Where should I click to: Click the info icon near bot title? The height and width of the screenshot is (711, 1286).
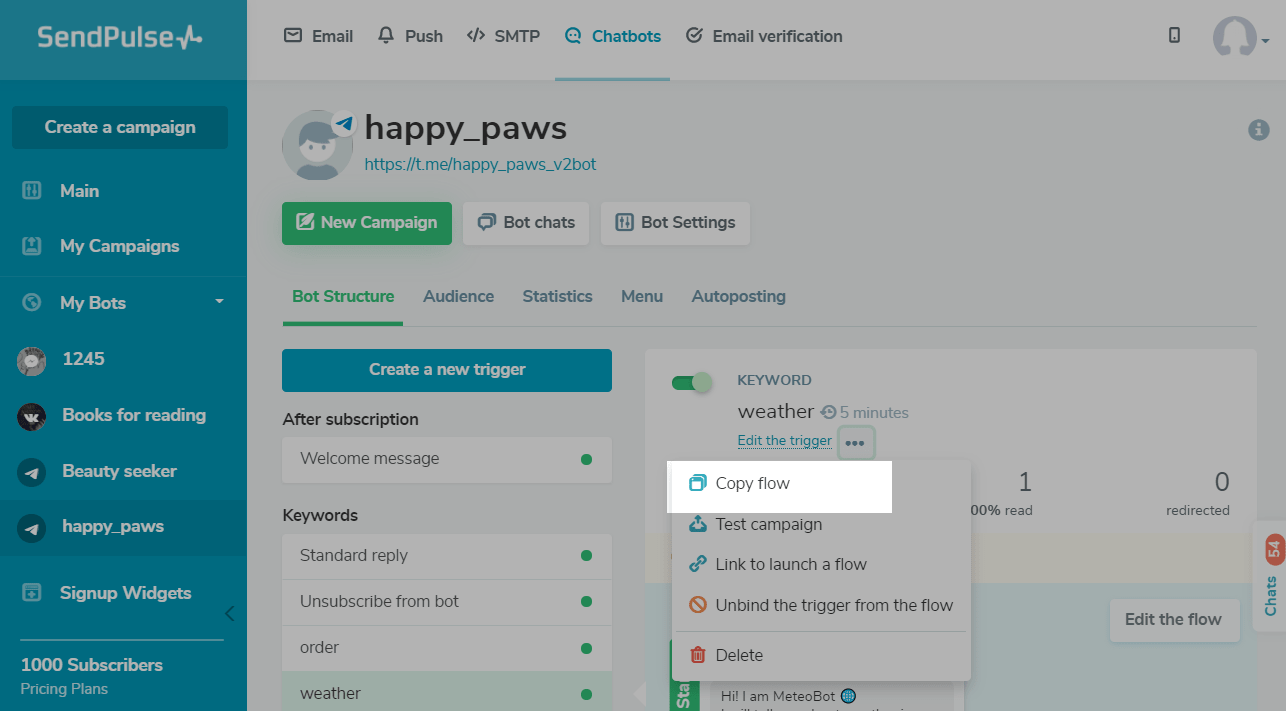(1259, 130)
